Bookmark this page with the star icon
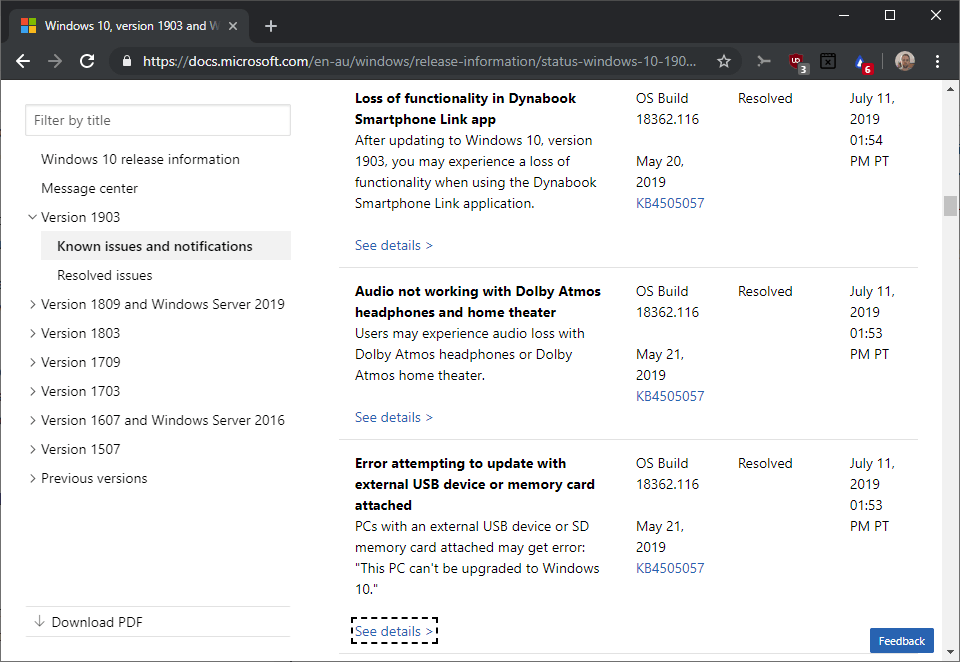Image resolution: width=960 pixels, height=662 pixels. tap(724, 61)
